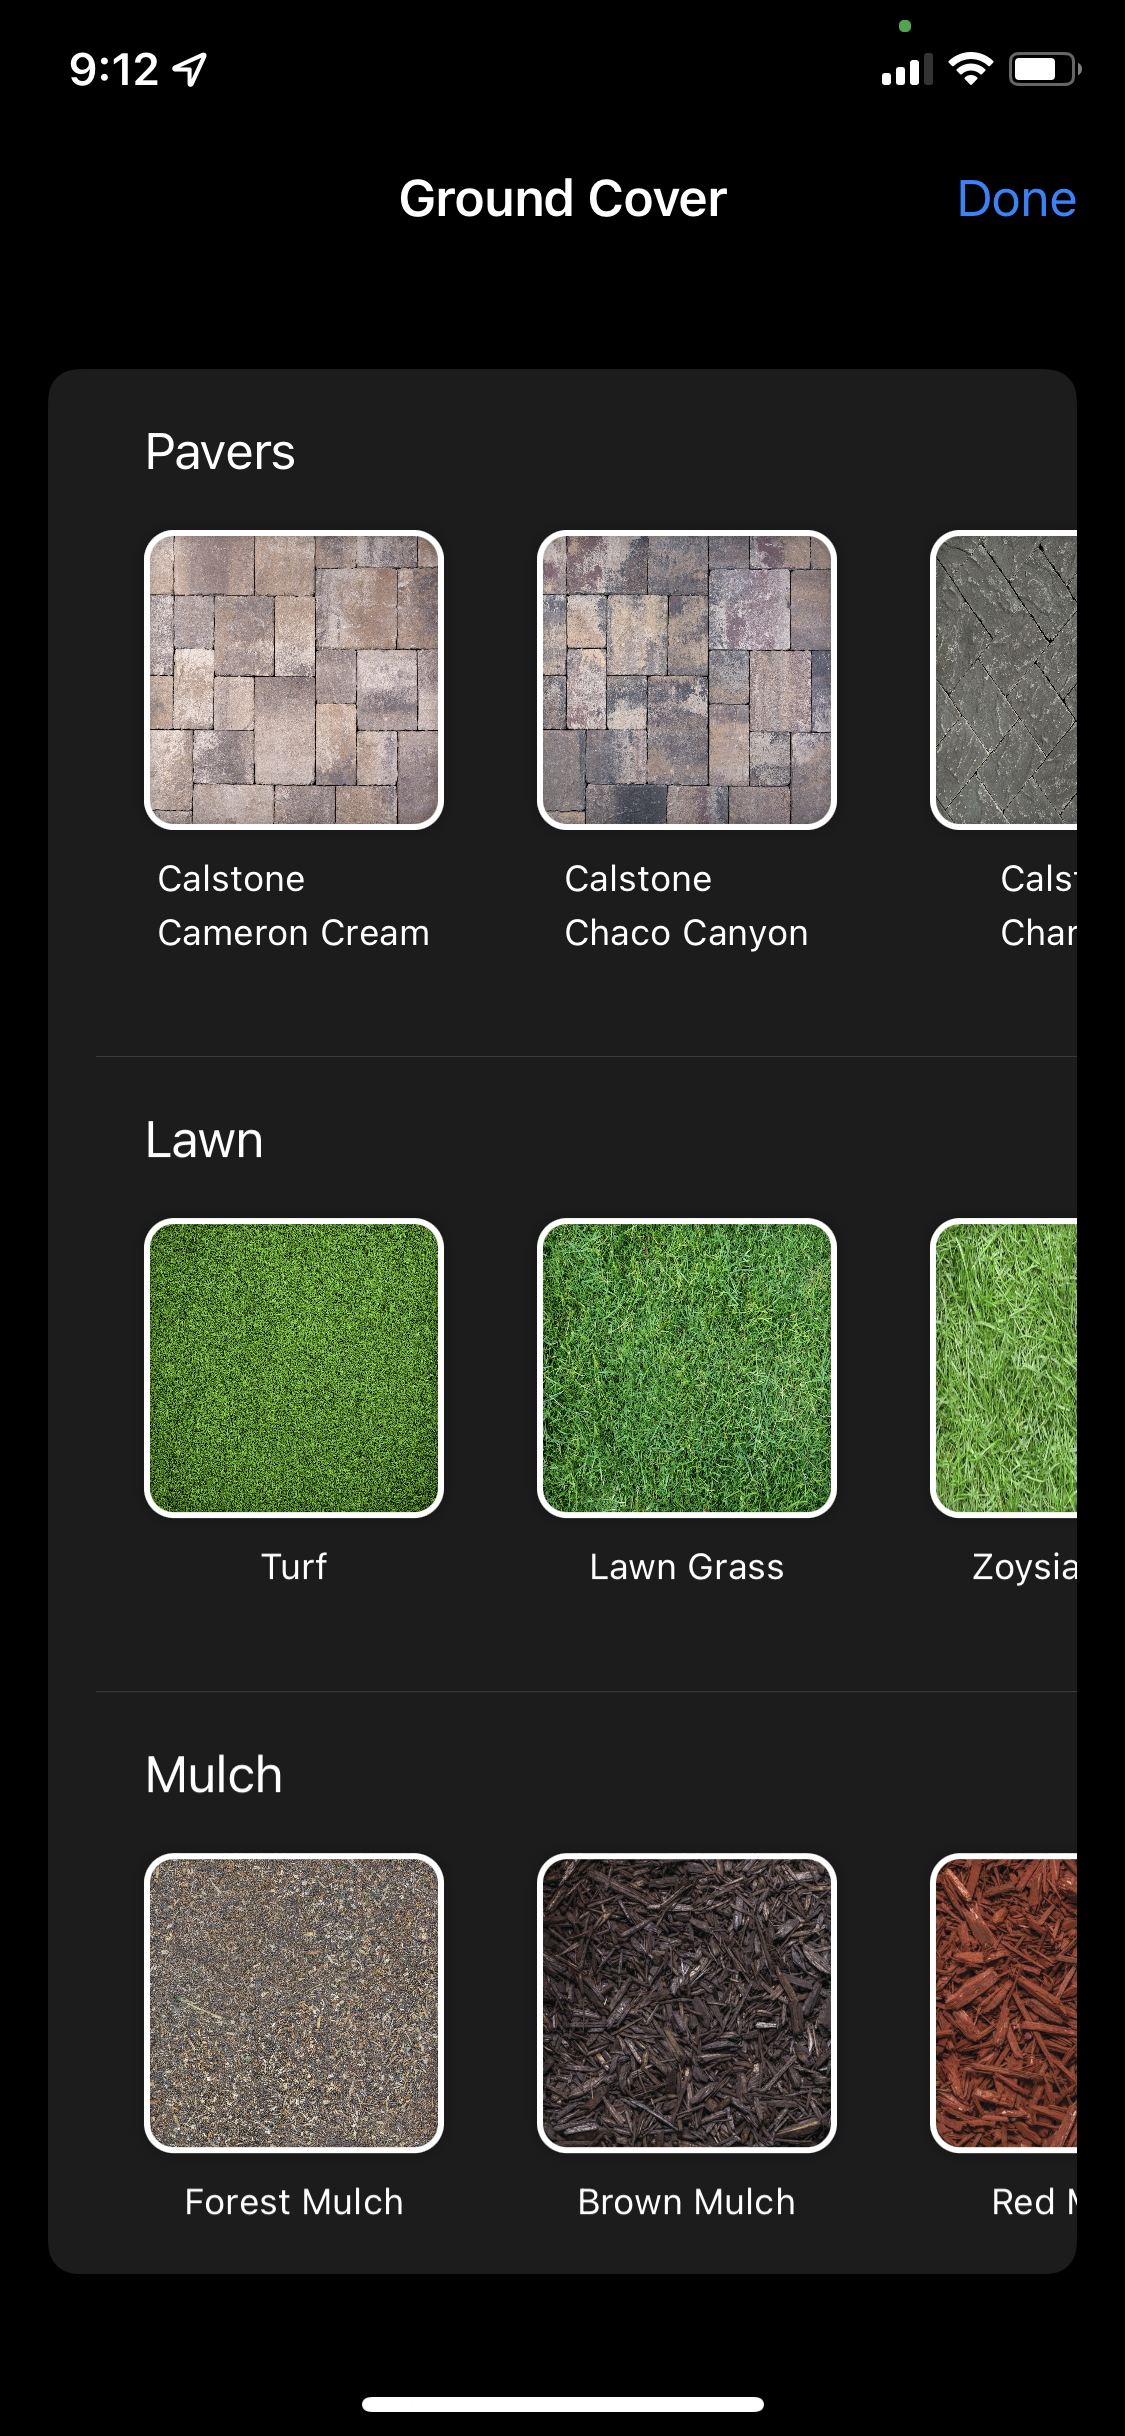This screenshot has height=2436, width=1125.
Task: Tap the Calstone Cameron Cream label
Action: (x=294, y=906)
